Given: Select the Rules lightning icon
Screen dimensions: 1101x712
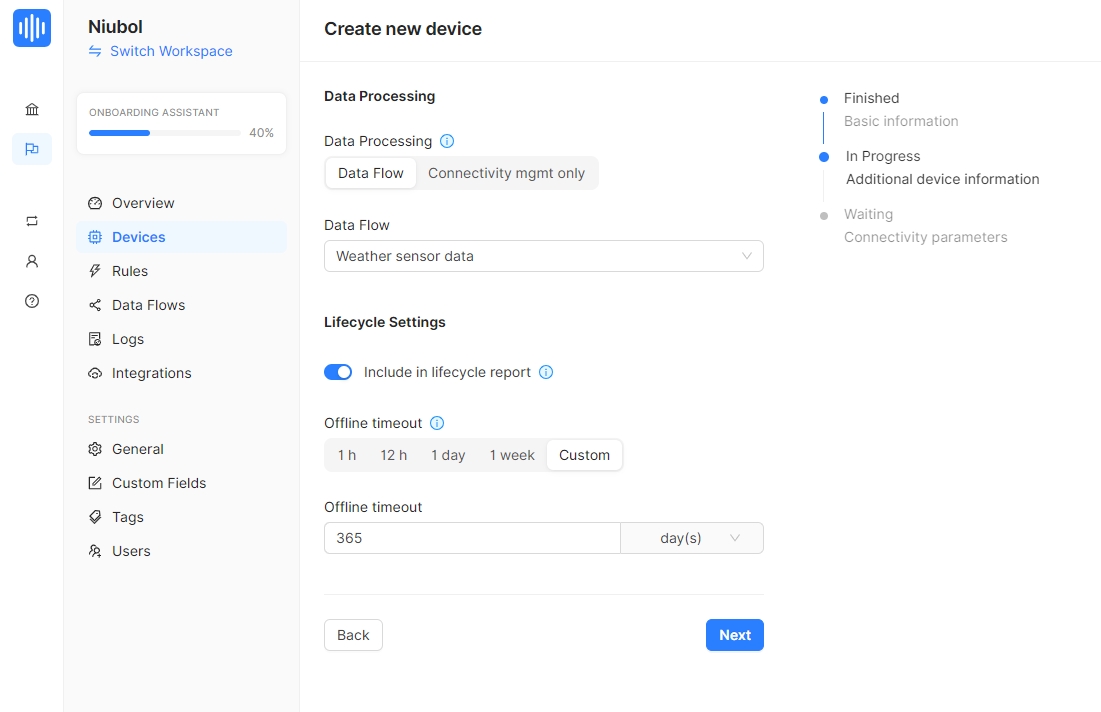Looking at the screenshot, I should (93, 271).
